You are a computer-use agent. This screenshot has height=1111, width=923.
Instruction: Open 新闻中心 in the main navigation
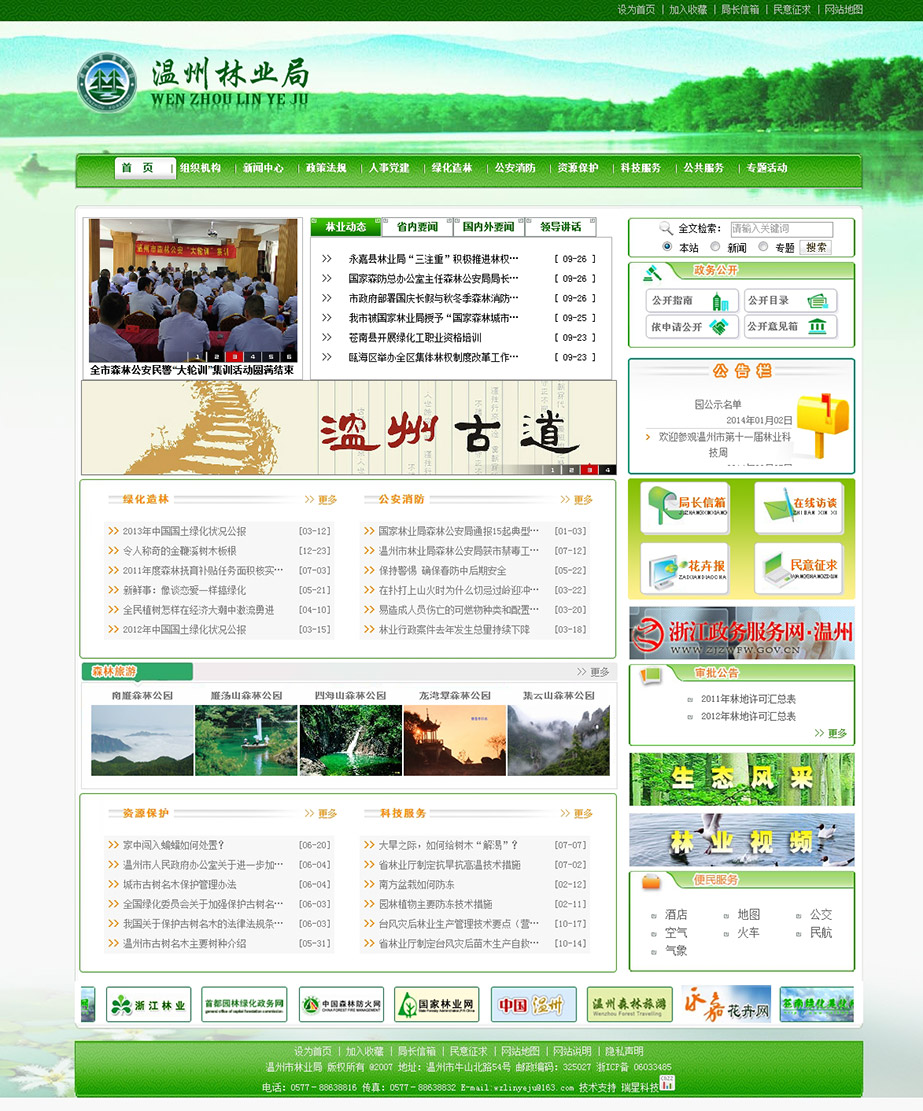[x=264, y=168]
